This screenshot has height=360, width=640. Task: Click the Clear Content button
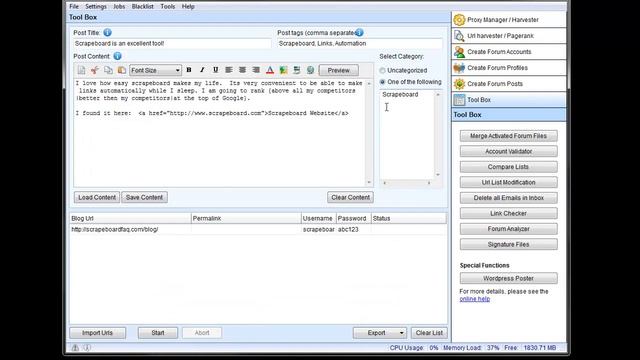350,197
